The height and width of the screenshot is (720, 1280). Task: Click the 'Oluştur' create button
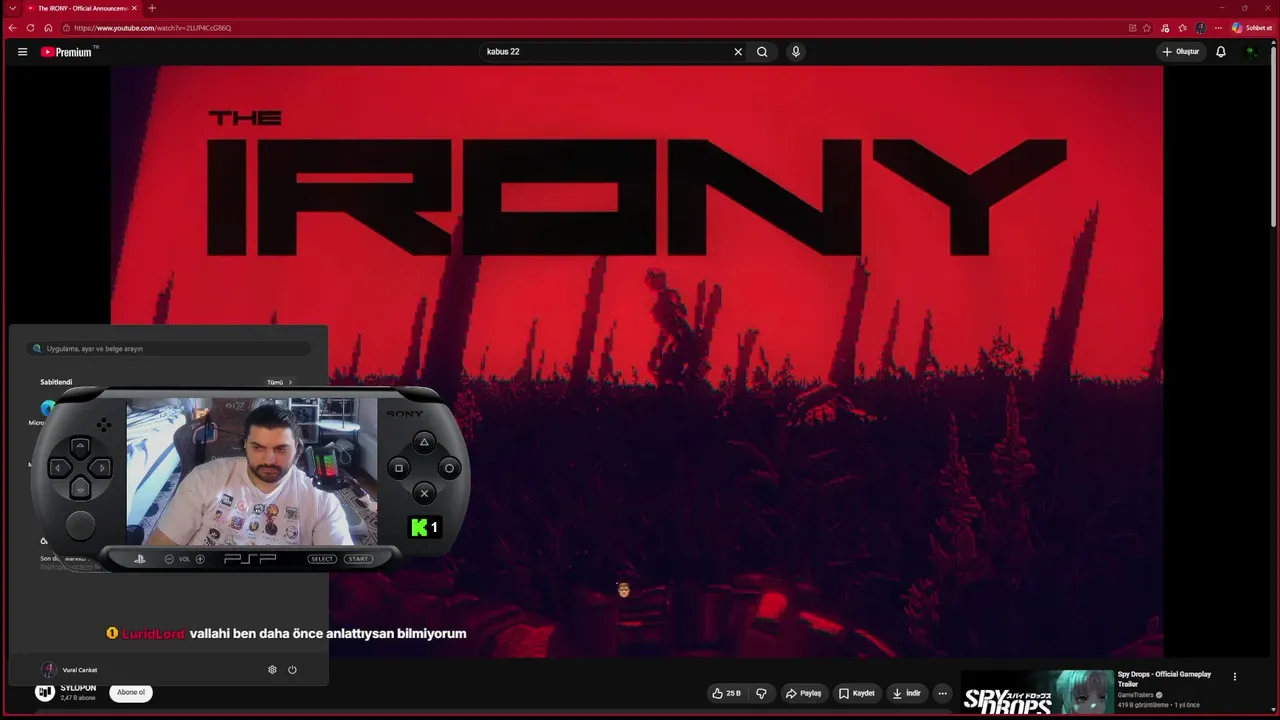pyautogui.click(x=1180, y=52)
